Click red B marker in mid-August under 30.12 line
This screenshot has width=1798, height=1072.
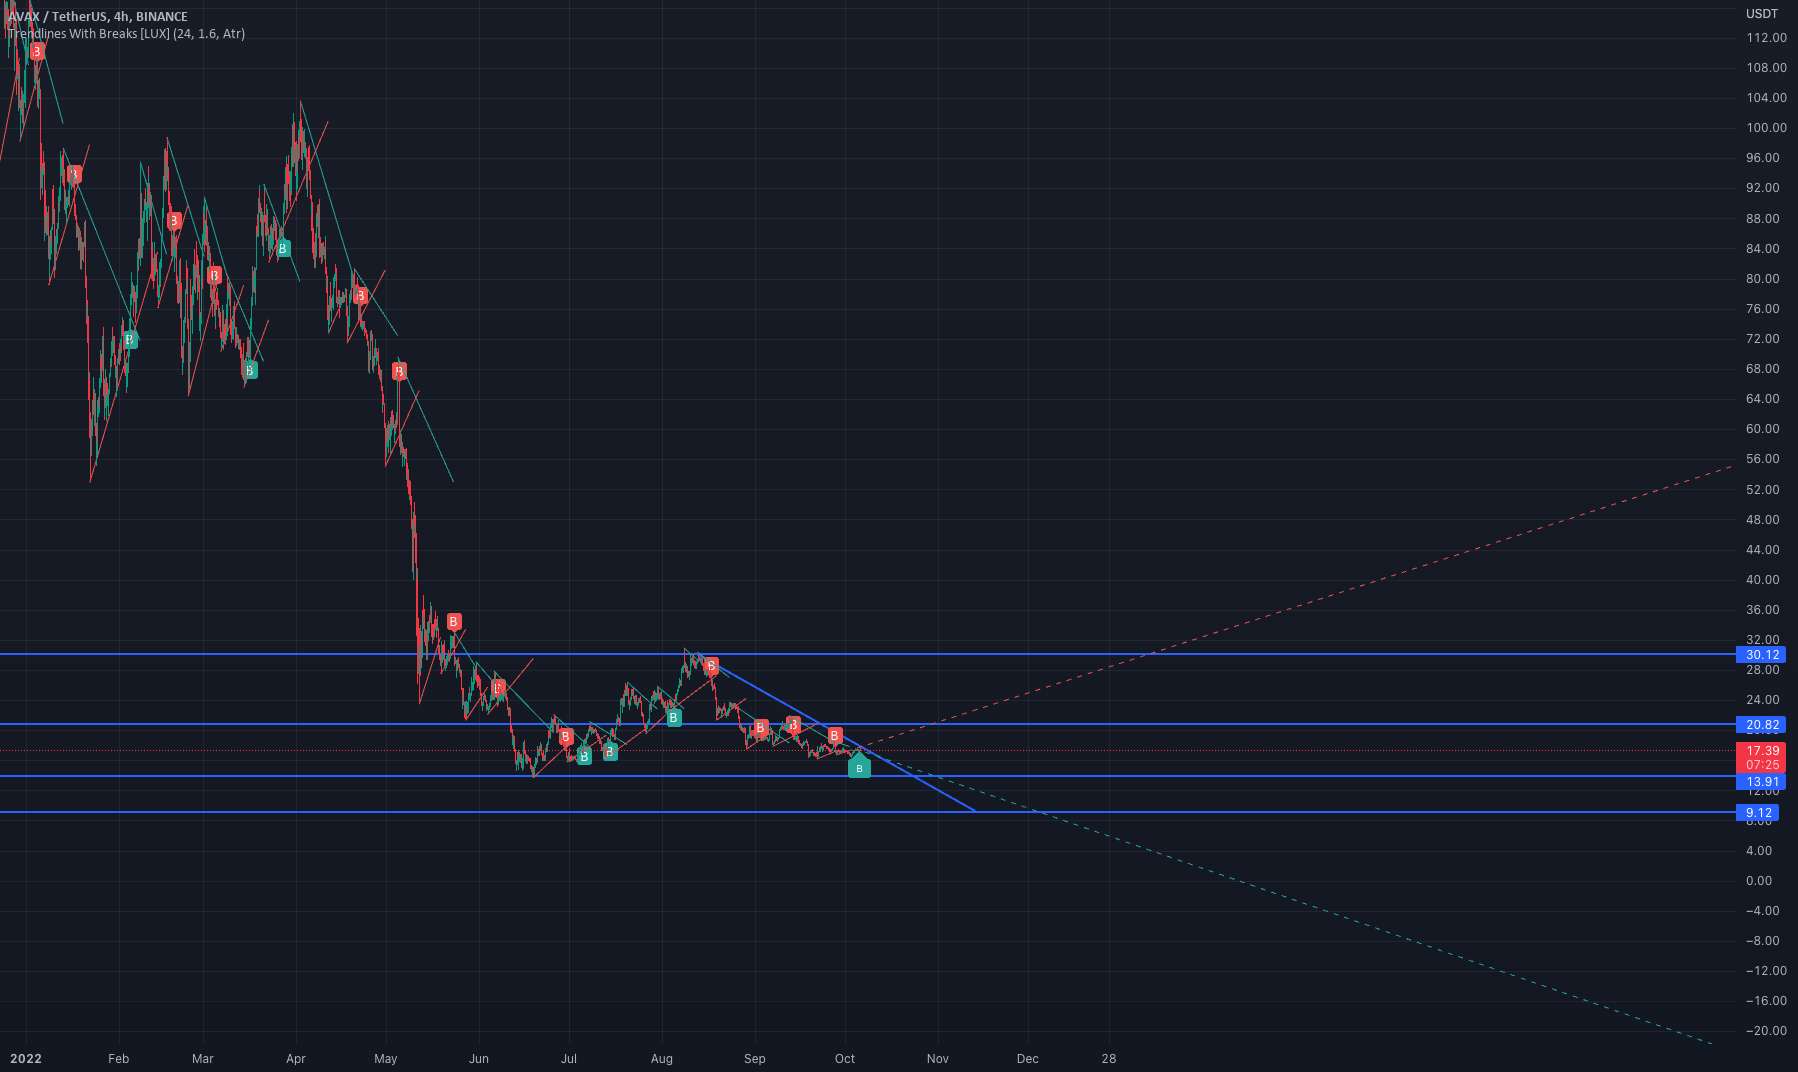tap(711, 666)
